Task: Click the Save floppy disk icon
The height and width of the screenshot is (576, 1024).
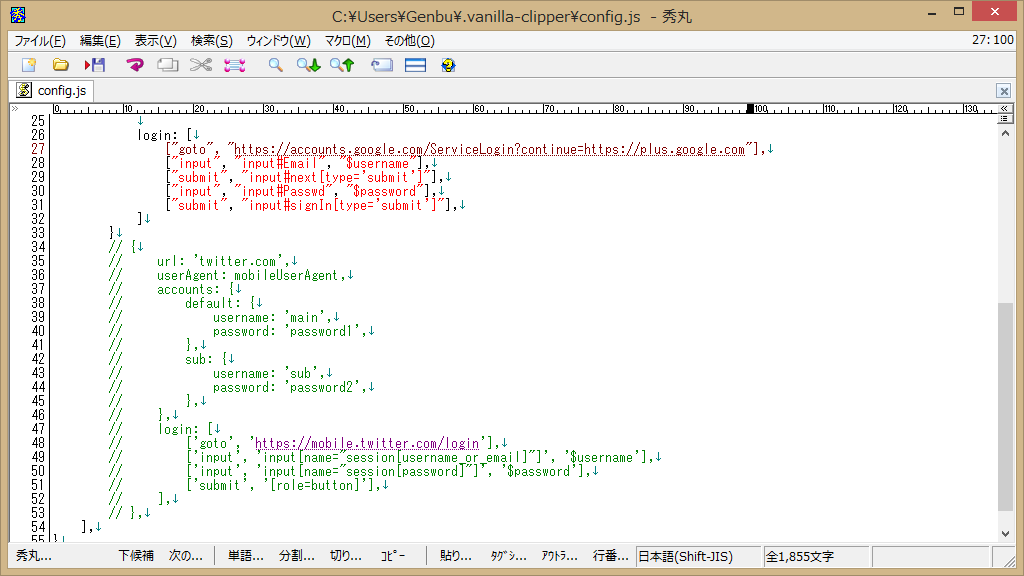Action: pos(95,65)
